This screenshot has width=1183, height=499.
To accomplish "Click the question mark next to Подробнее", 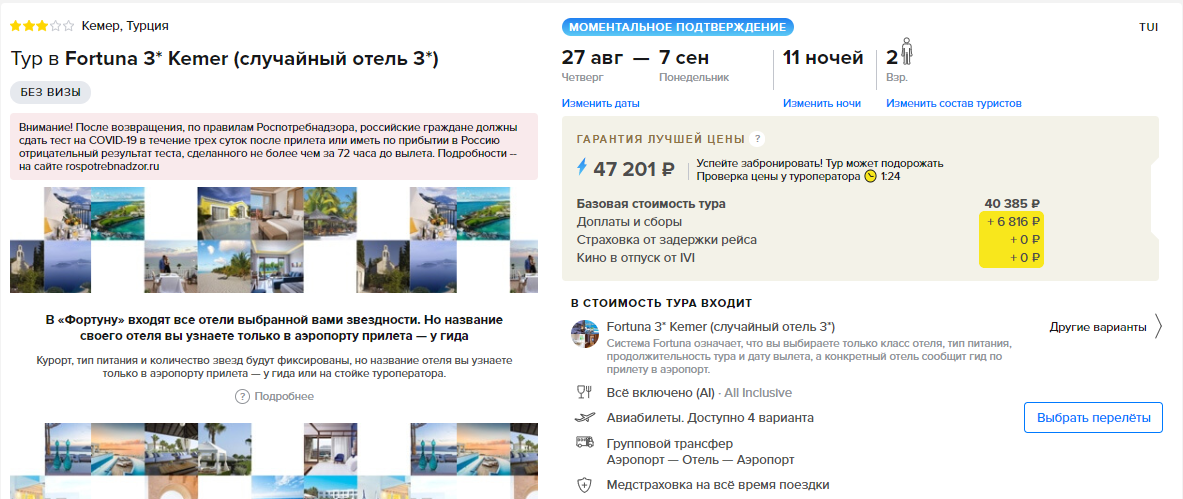I will pos(242,396).
